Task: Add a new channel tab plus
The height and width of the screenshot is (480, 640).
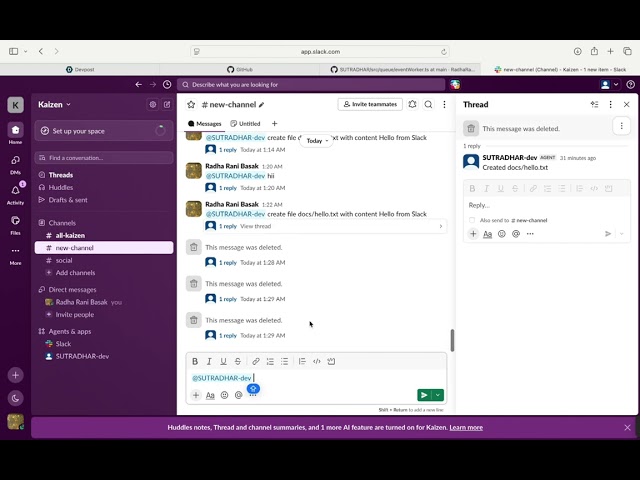Action: coord(274,124)
